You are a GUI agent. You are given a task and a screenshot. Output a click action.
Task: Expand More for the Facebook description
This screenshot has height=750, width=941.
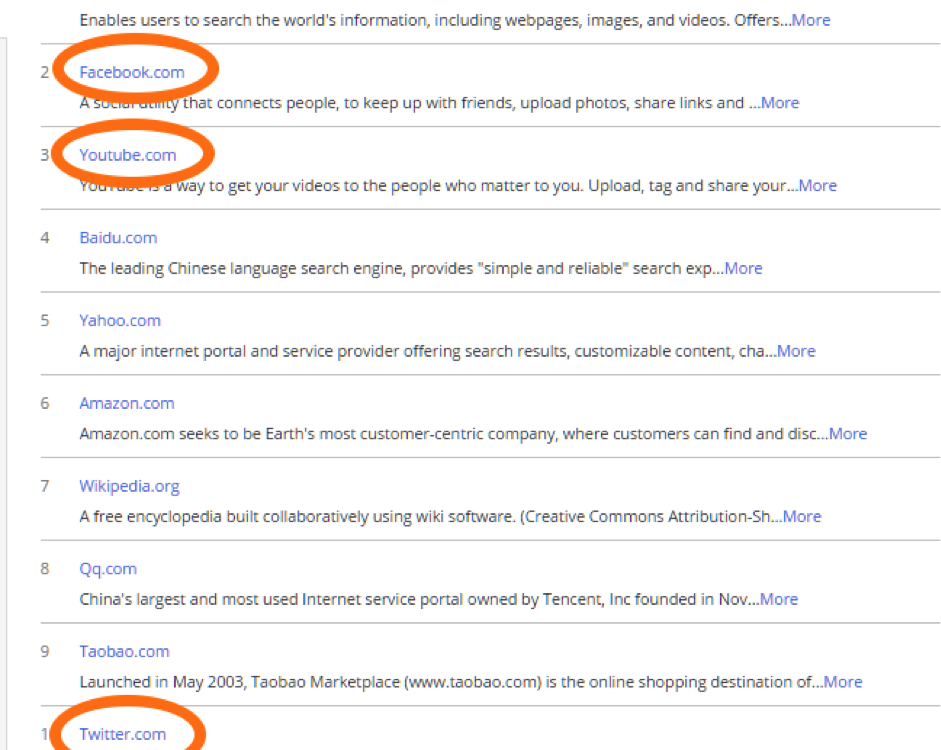(x=780, y=103)
